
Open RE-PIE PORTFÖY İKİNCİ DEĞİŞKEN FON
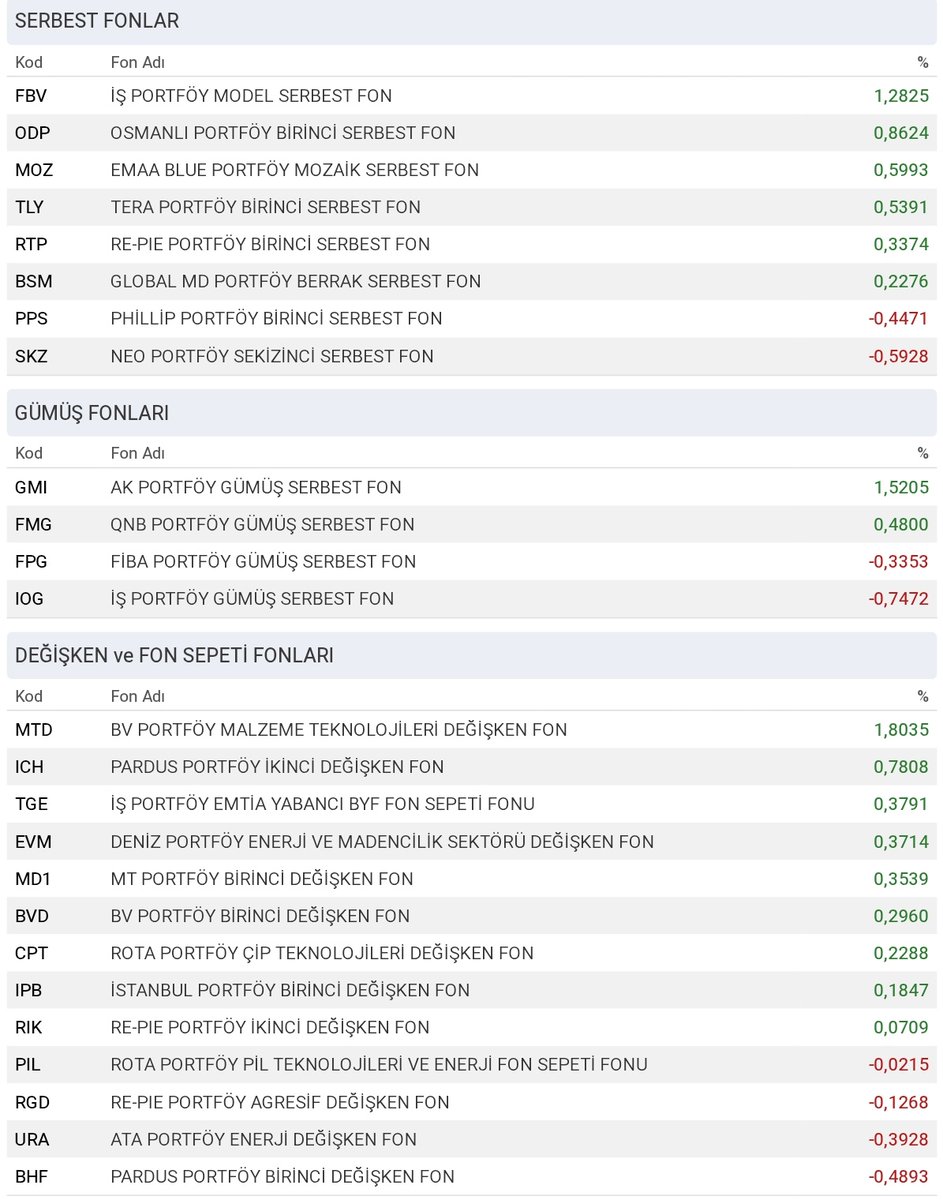270,1027
